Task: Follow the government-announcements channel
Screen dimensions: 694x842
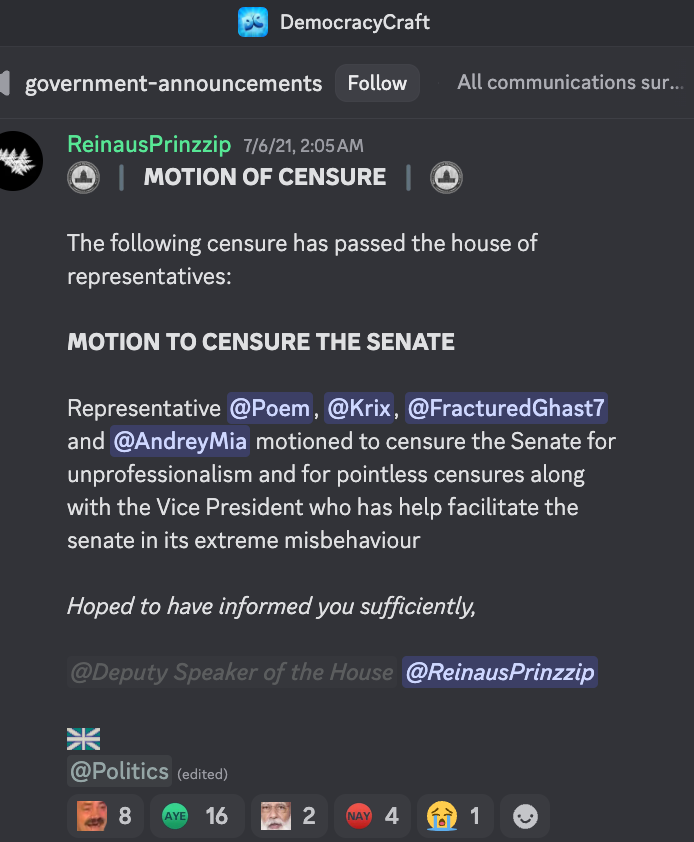Action: 377,83
